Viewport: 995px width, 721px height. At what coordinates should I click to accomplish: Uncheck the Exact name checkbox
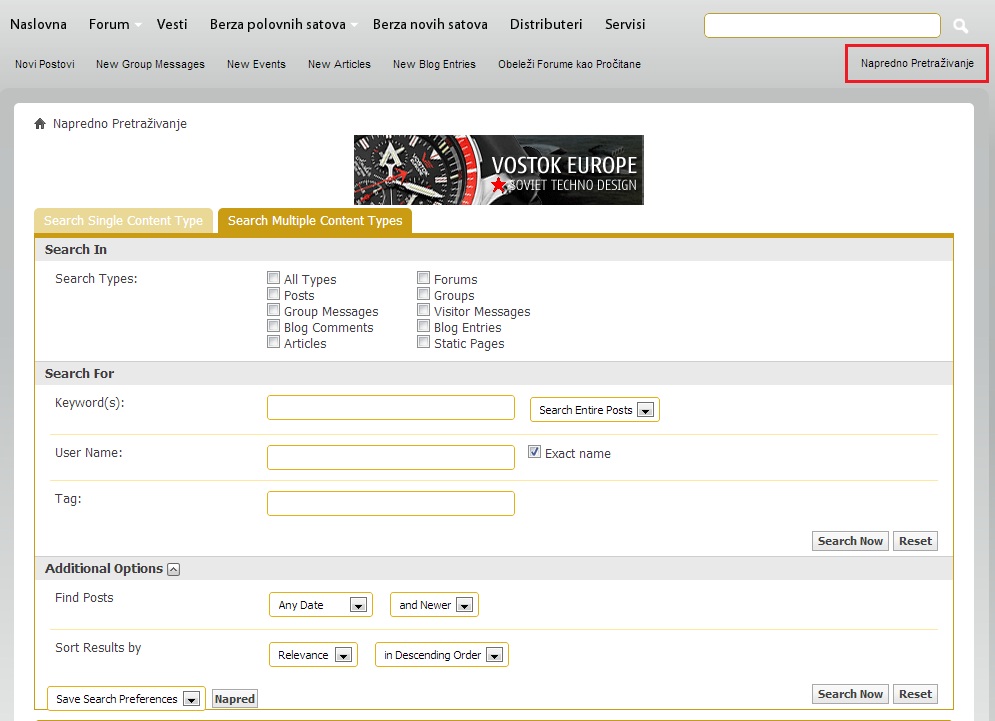535,452
